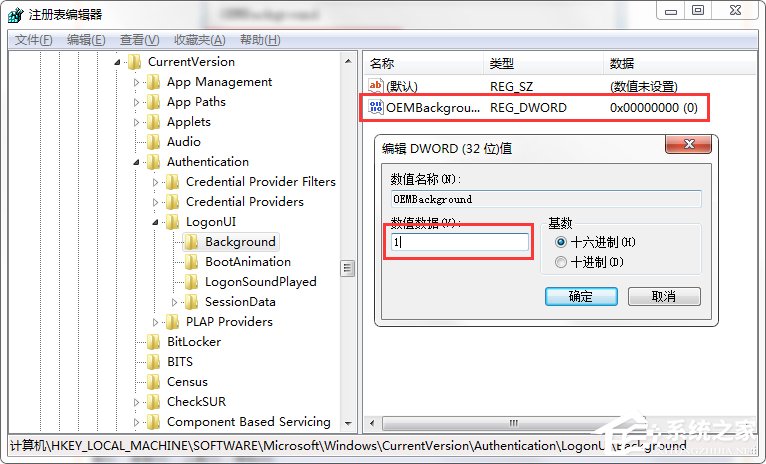This screenshot has height=464, width=766.
Task: Click the Component Based Servicing folder icon
Action: click(153, 422)
